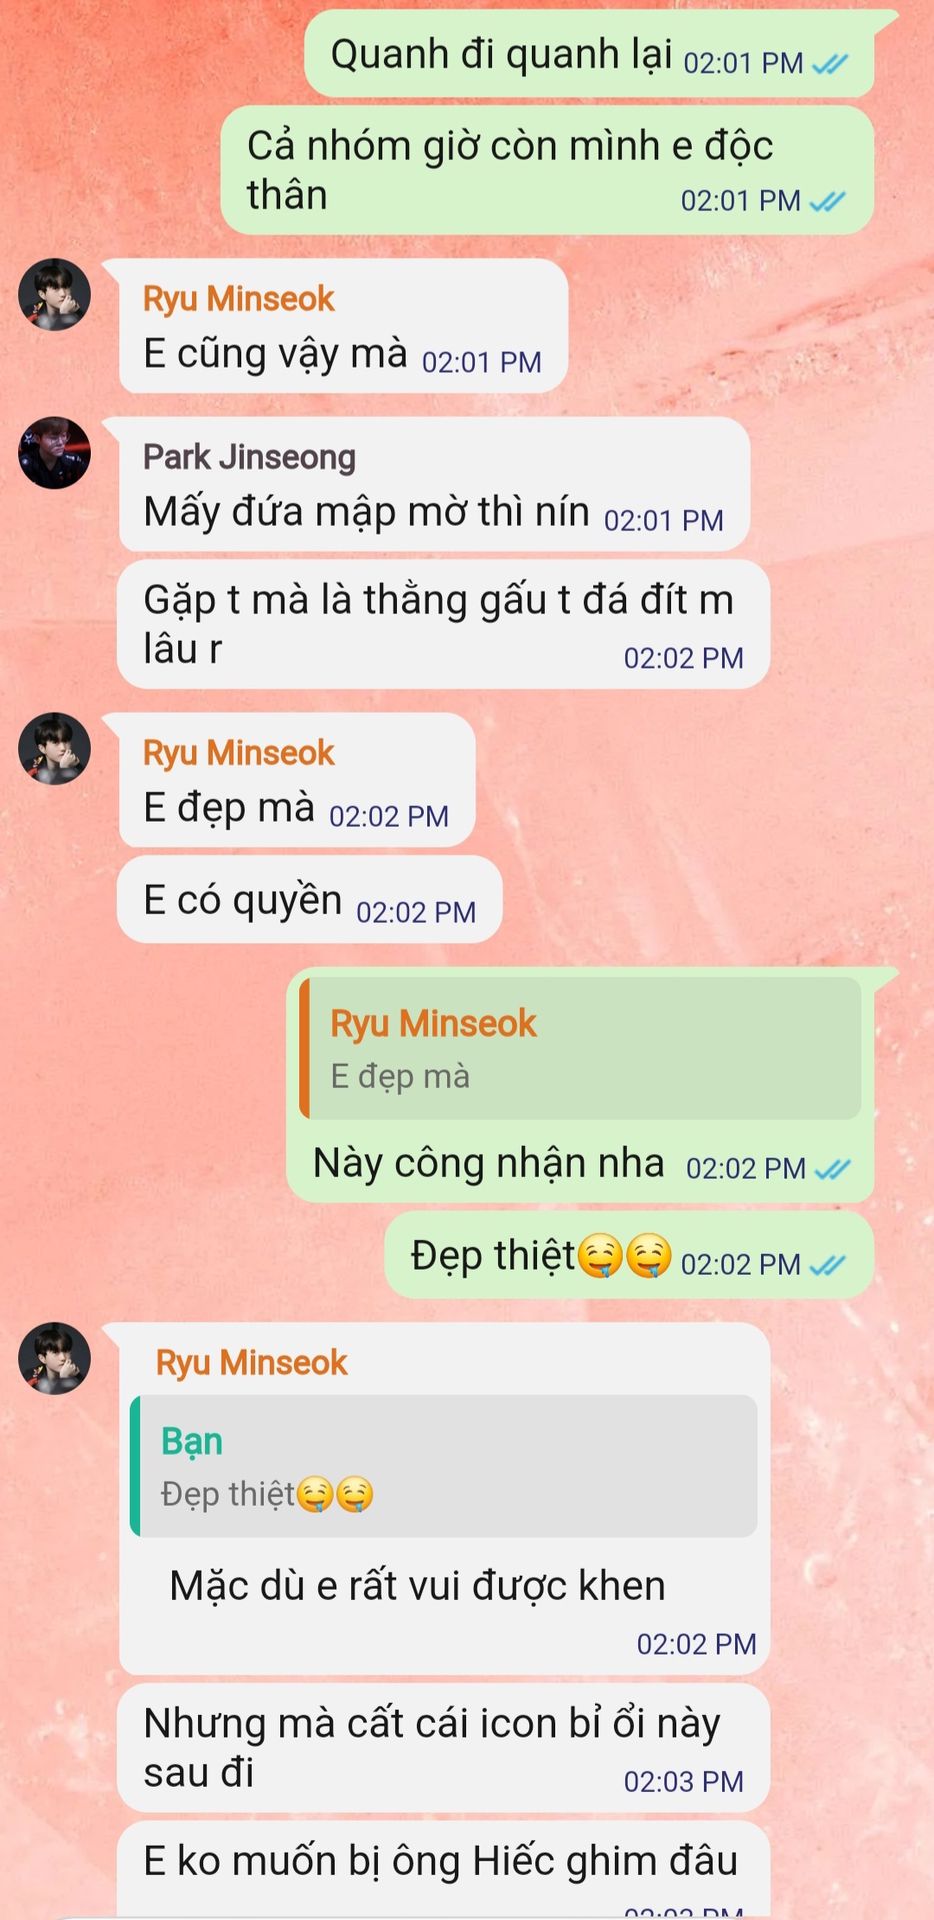Open quoted "Bạn: Đẹp thiệt" reply preview
The width and height of the screenshot is (934, 1920).
(444, 1466)
